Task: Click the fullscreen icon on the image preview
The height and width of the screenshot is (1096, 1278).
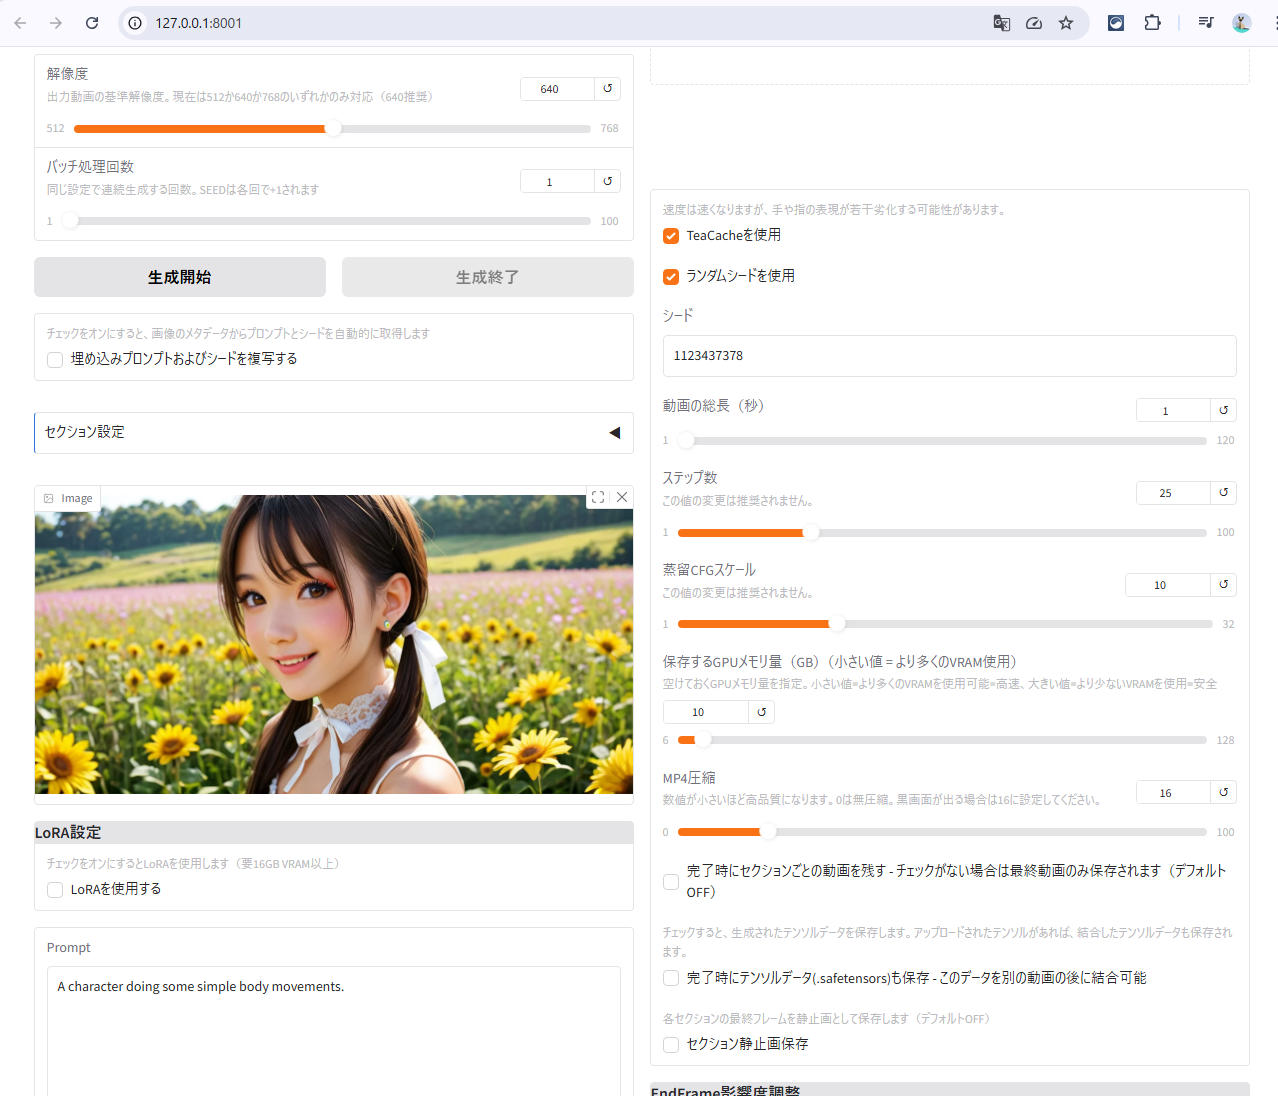Action: pos(598,497)
